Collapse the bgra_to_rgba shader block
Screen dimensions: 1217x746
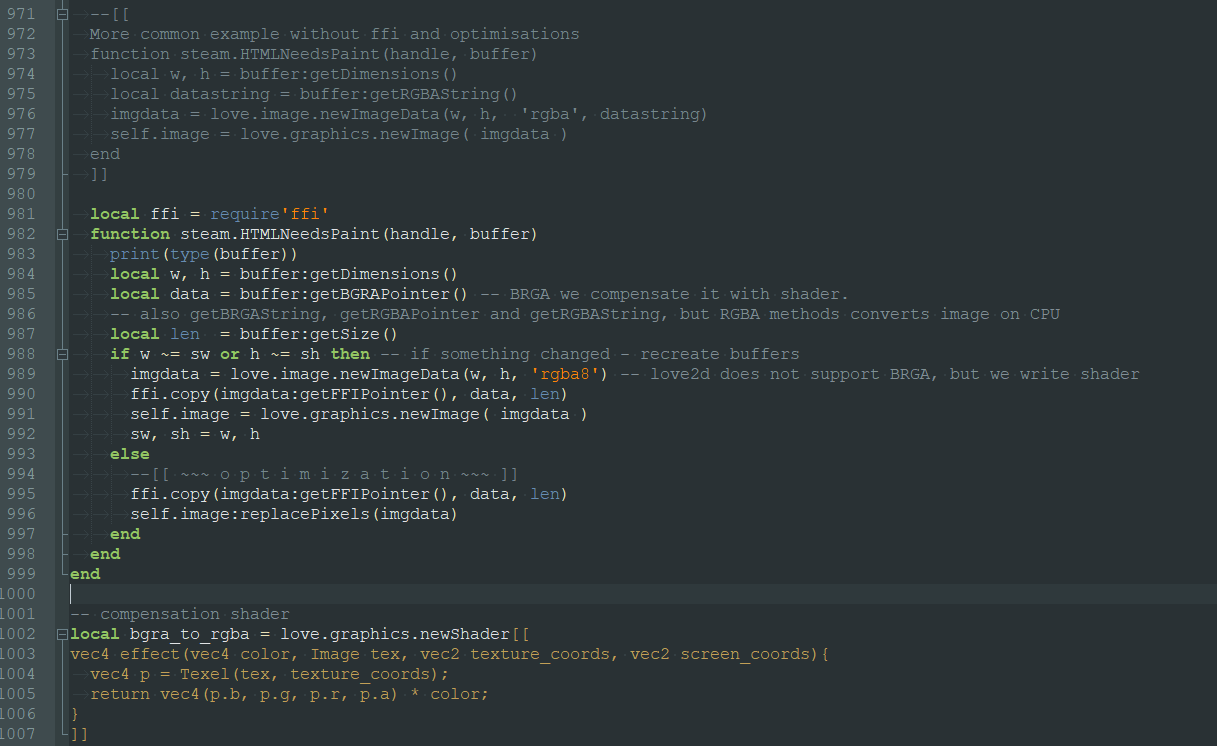pyautogui.click(x=64, y=634)
